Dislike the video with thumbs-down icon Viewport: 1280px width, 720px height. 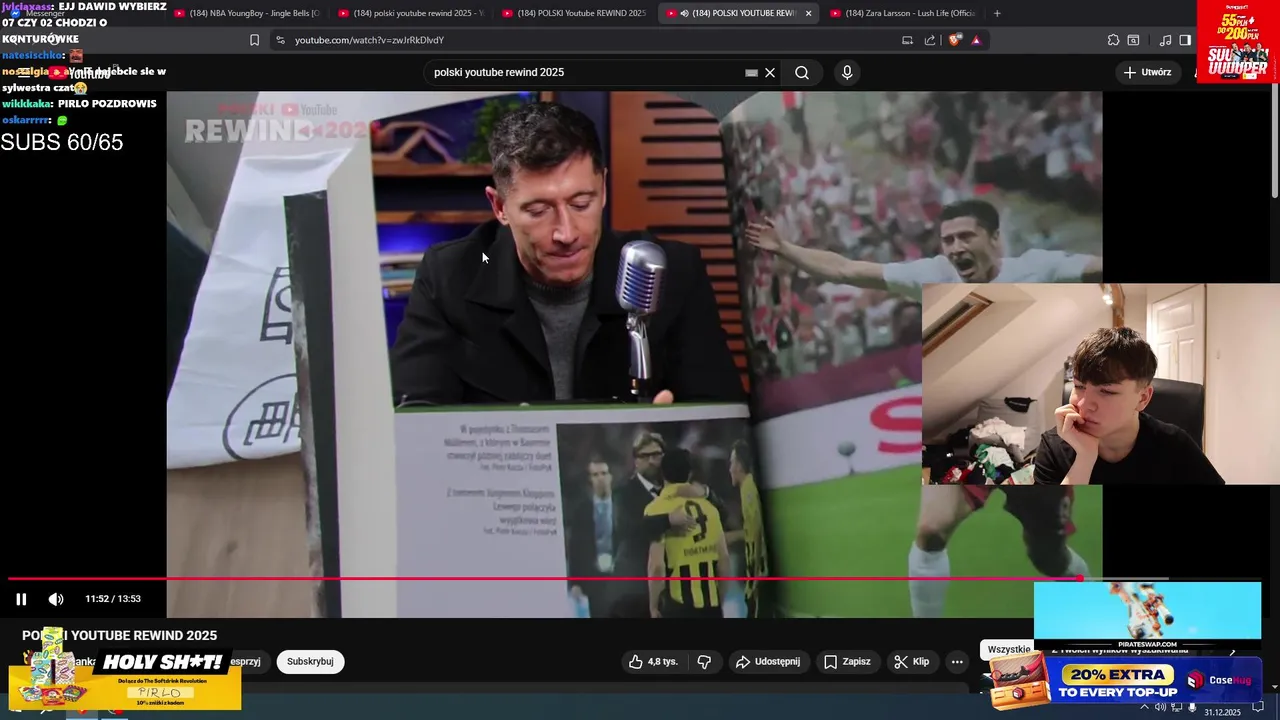(704, 662)
